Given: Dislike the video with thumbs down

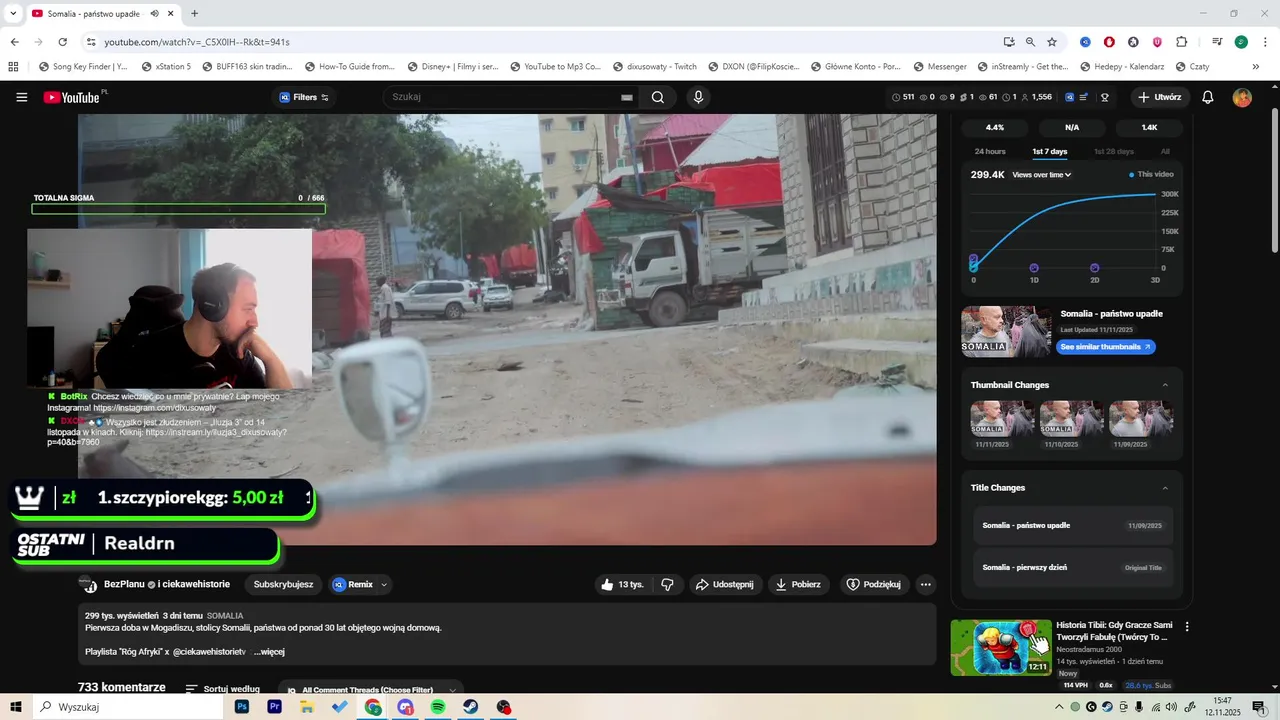Looking at the screenshot, I should (x=667, y=584).
